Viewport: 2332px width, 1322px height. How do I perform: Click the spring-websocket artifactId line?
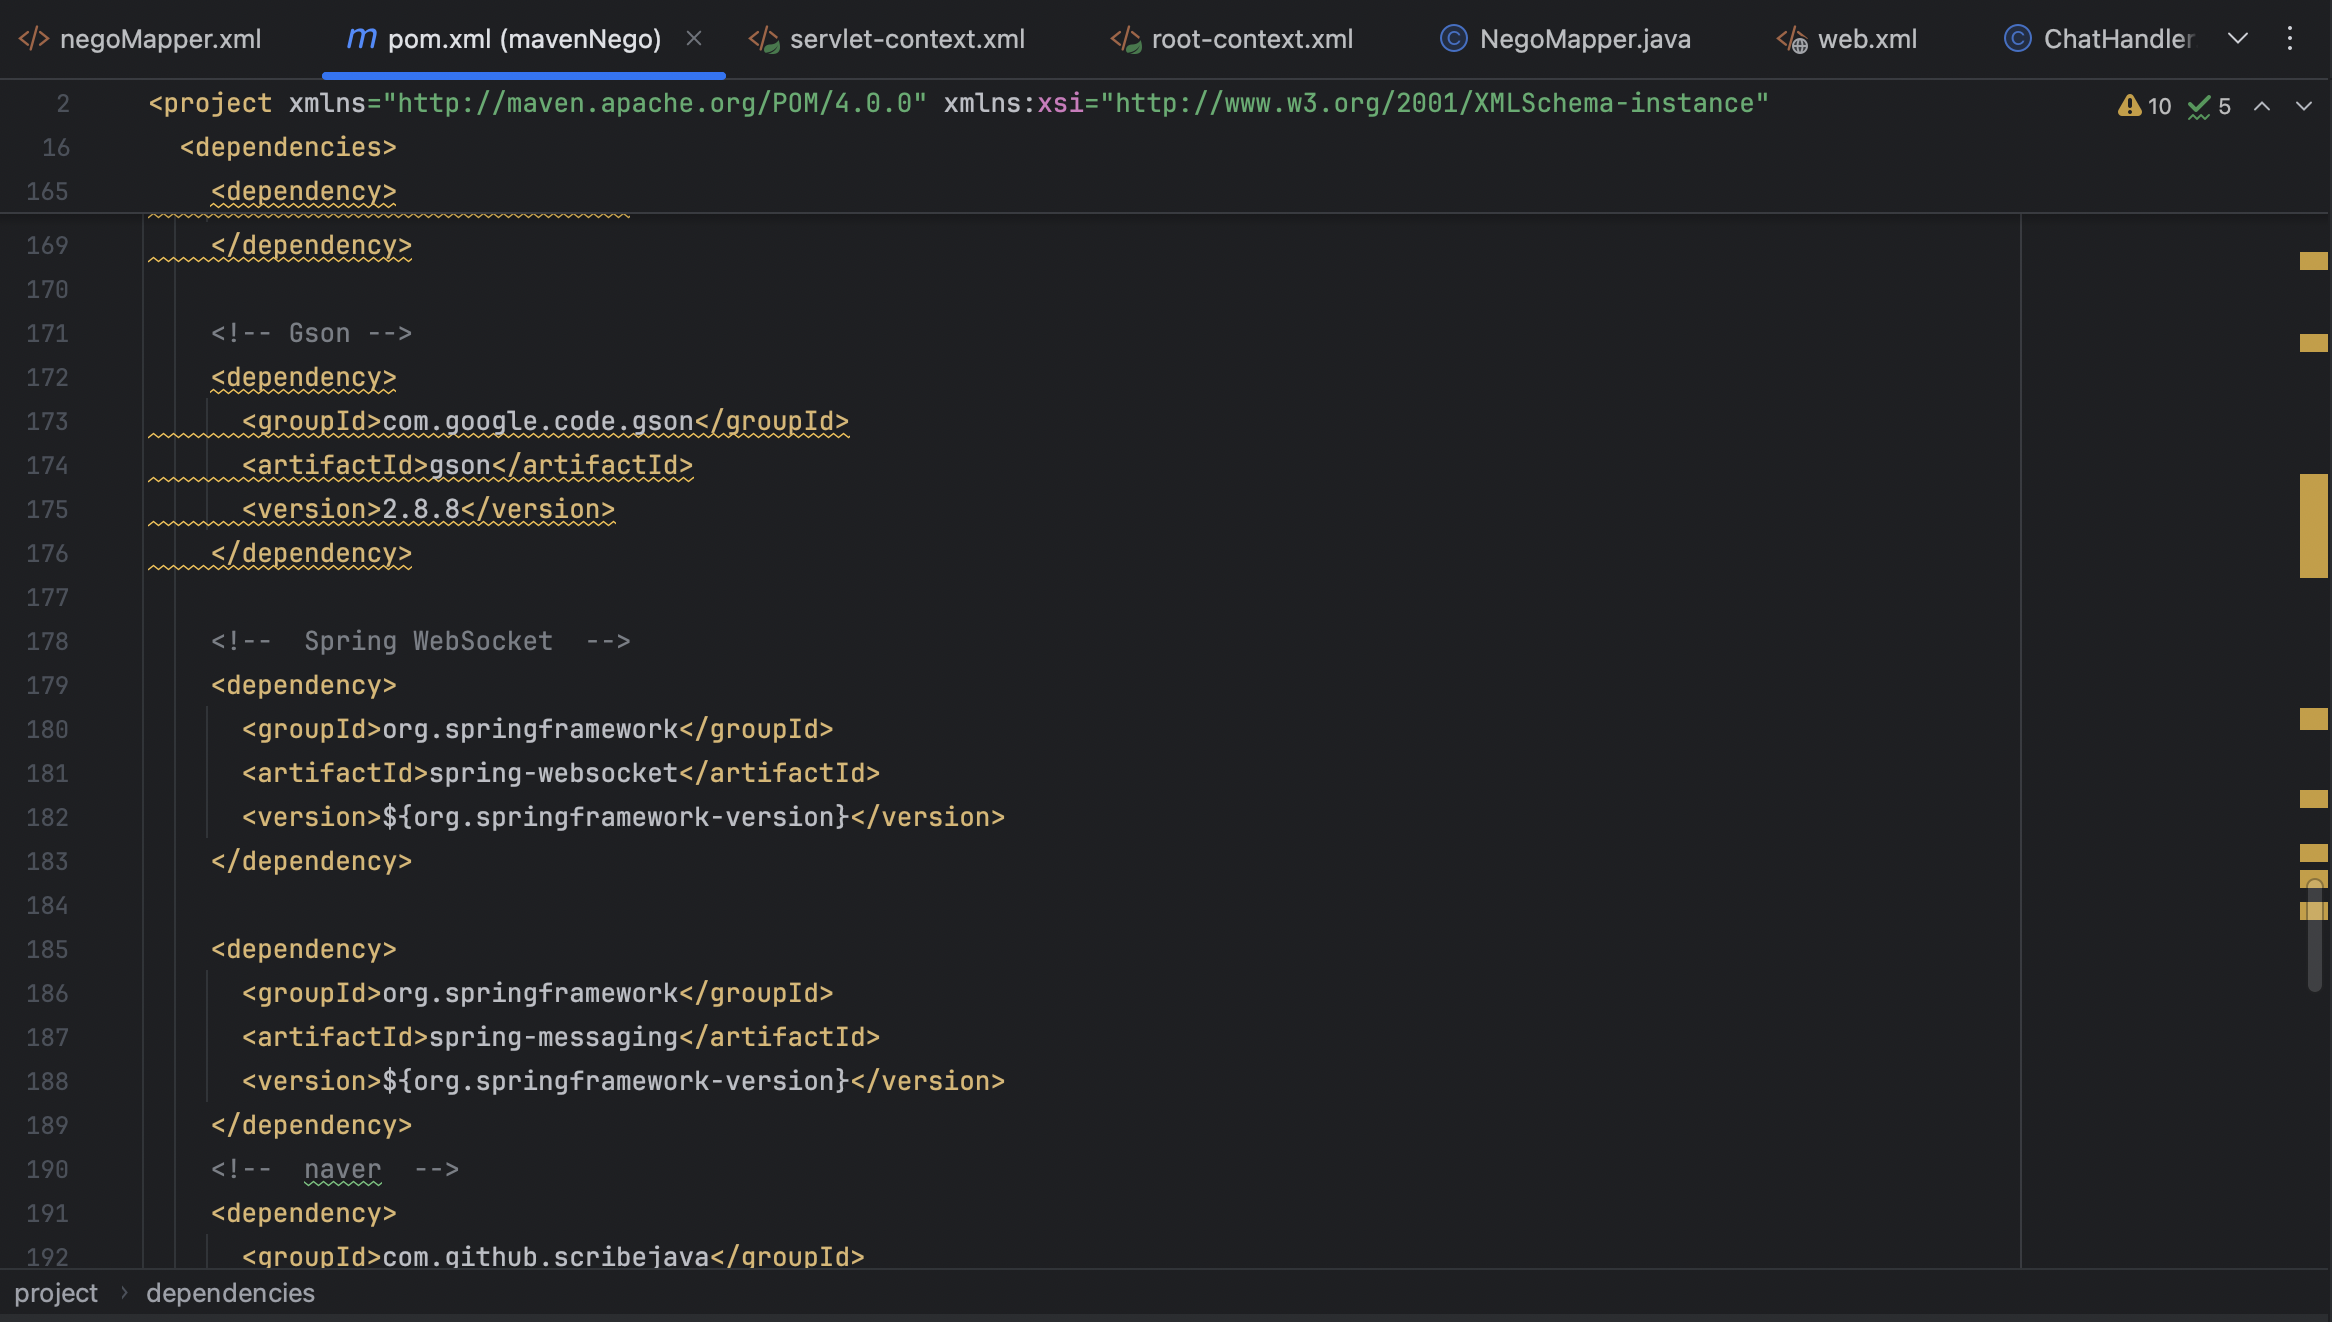click(561, 773)
